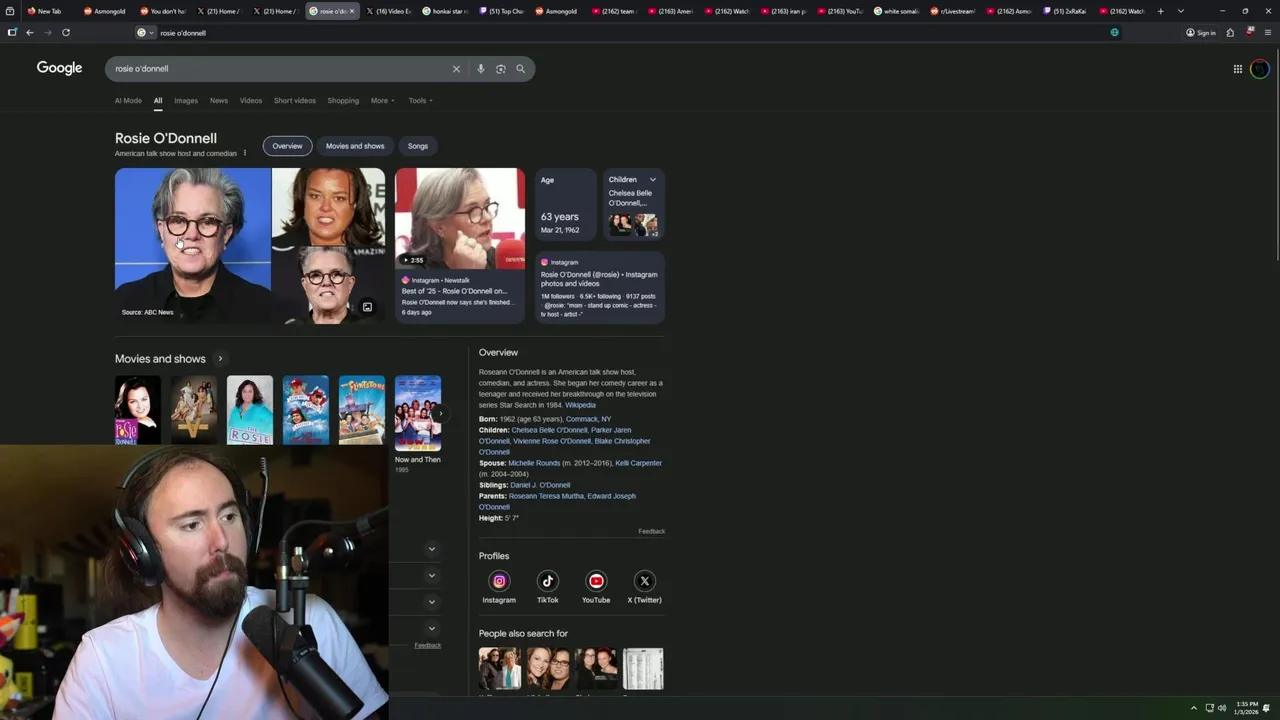
Task: Click the Google search input field
Action: [280, 69]
